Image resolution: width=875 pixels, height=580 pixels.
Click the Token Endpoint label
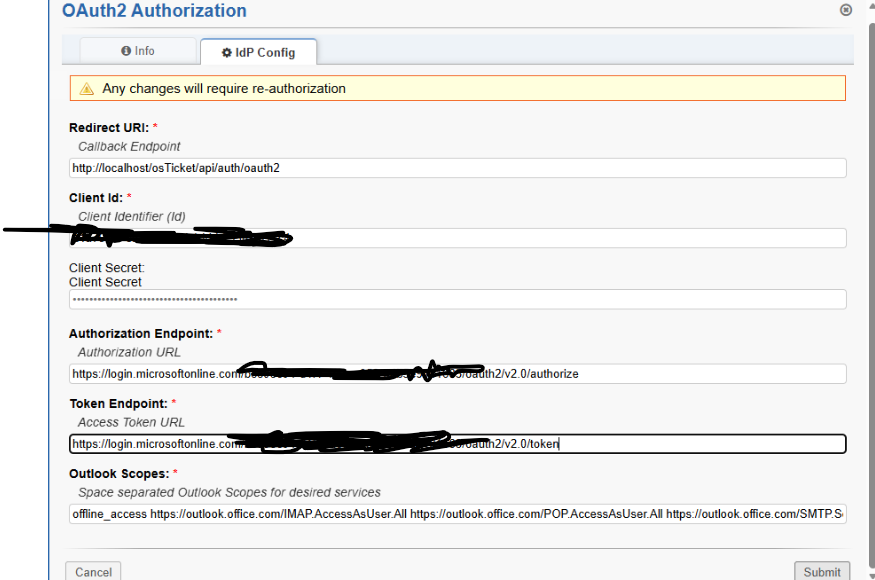pos(117,403)
